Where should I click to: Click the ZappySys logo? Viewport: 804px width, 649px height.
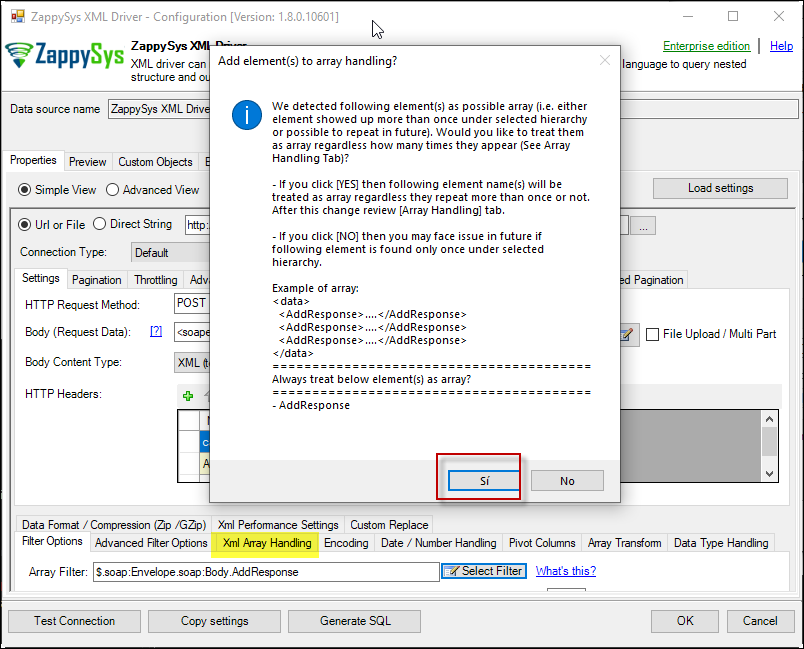coord(64,55)
